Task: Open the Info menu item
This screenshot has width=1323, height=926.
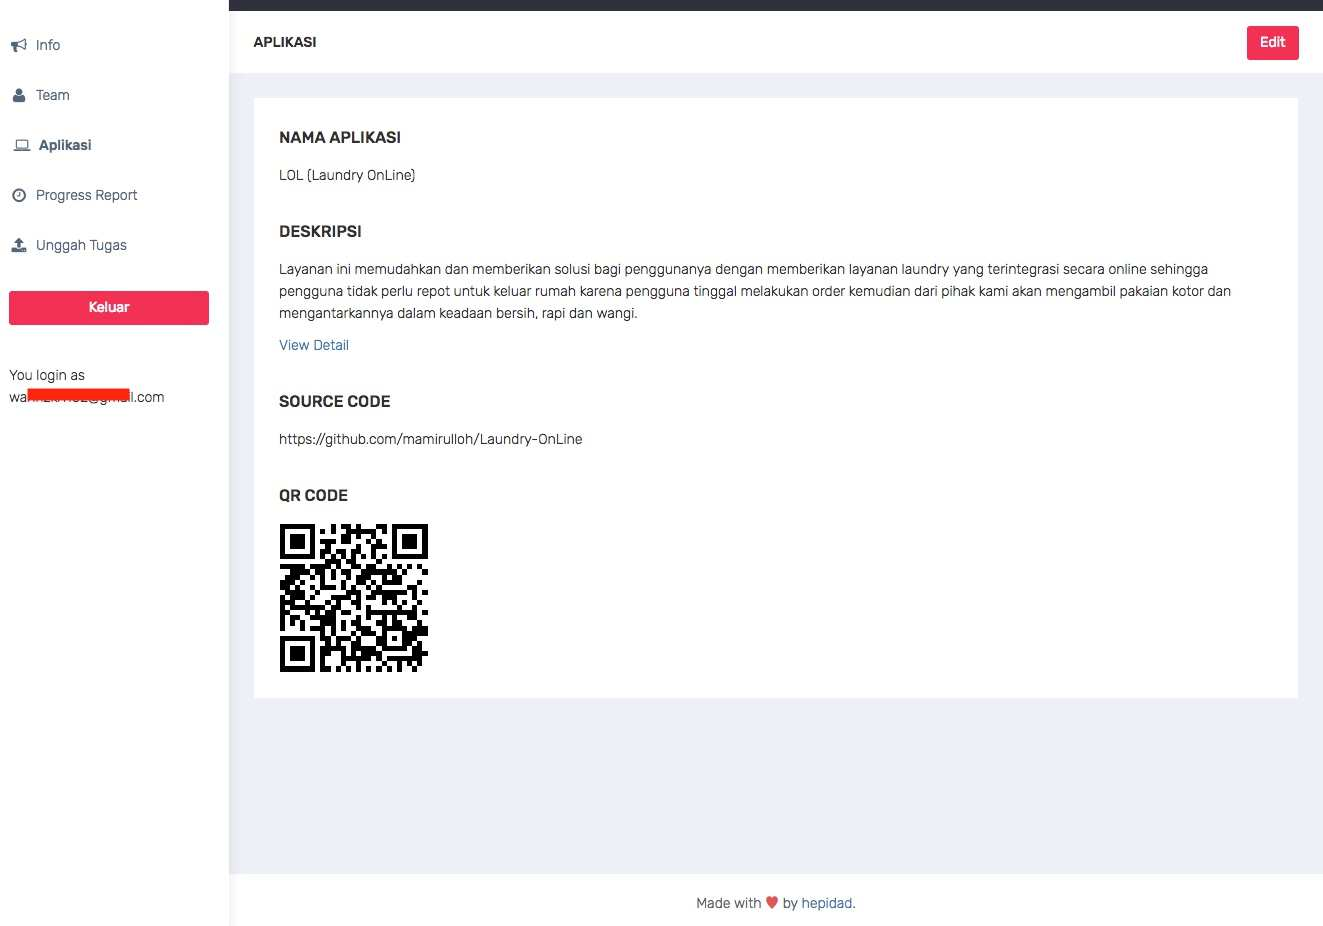Action: 48,45
